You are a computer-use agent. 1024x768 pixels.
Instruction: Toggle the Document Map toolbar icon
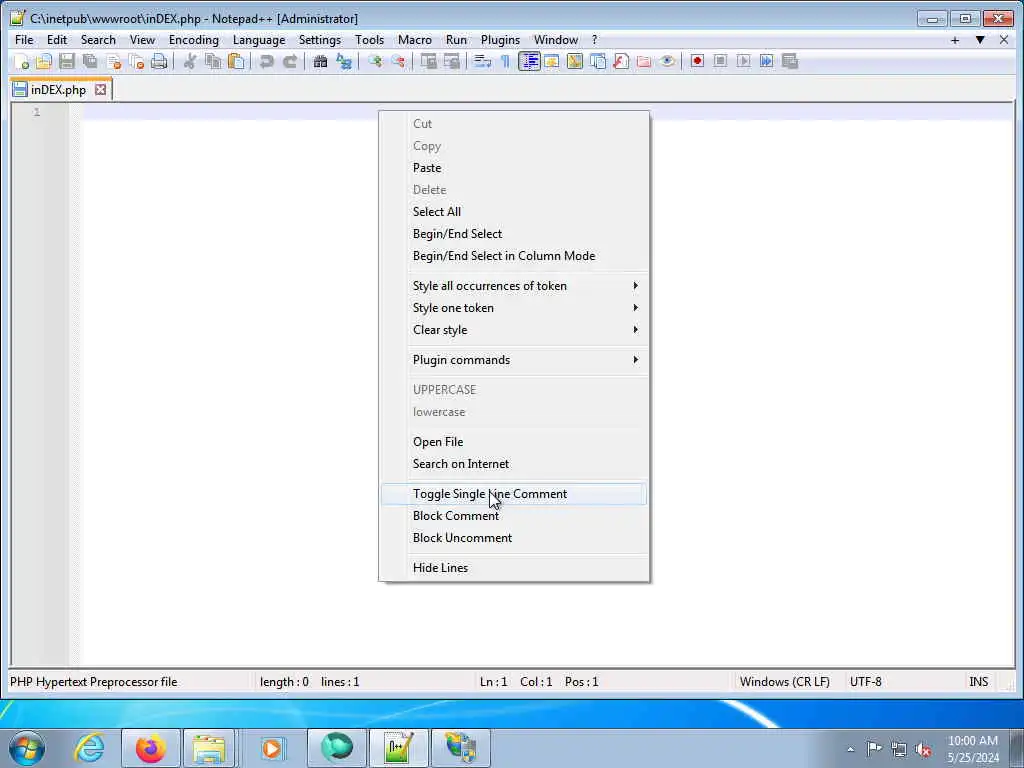(575, 61)
